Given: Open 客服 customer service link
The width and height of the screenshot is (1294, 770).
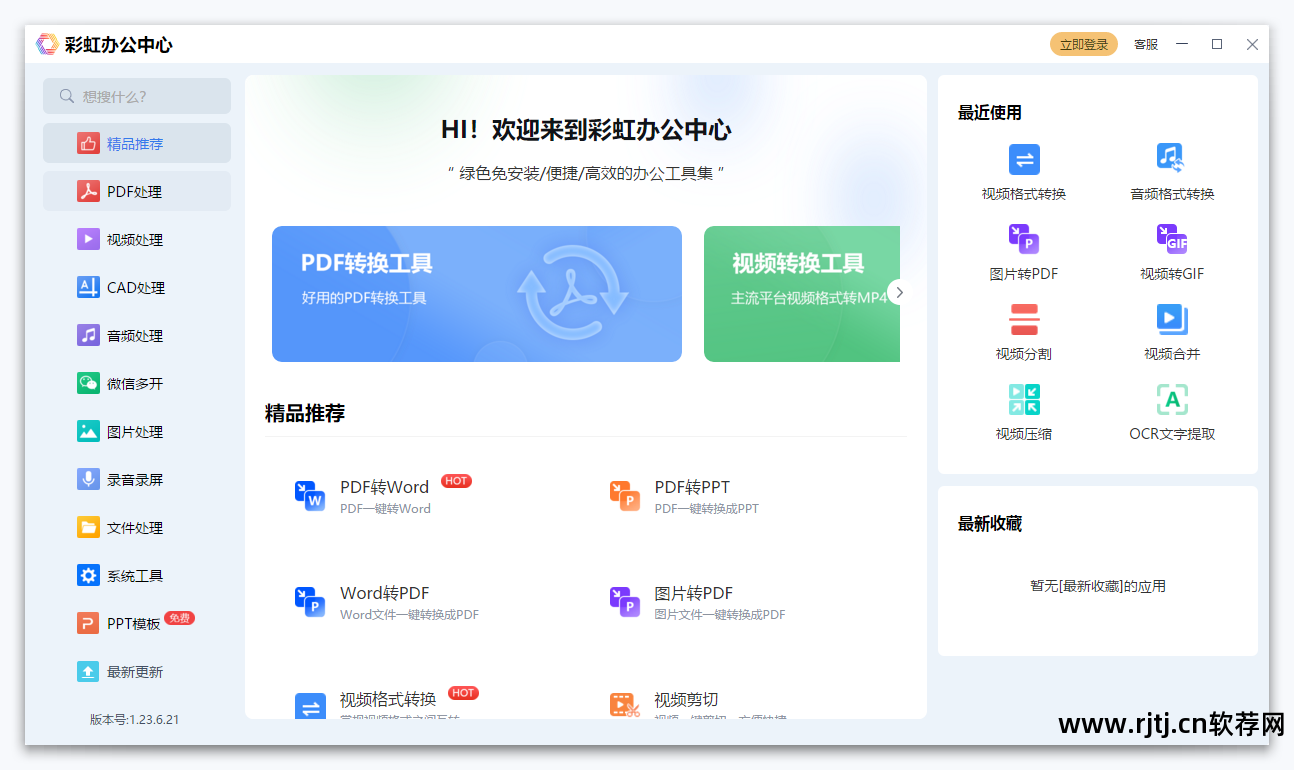Looking at the screenshot, I should [x=1145, y=45].
